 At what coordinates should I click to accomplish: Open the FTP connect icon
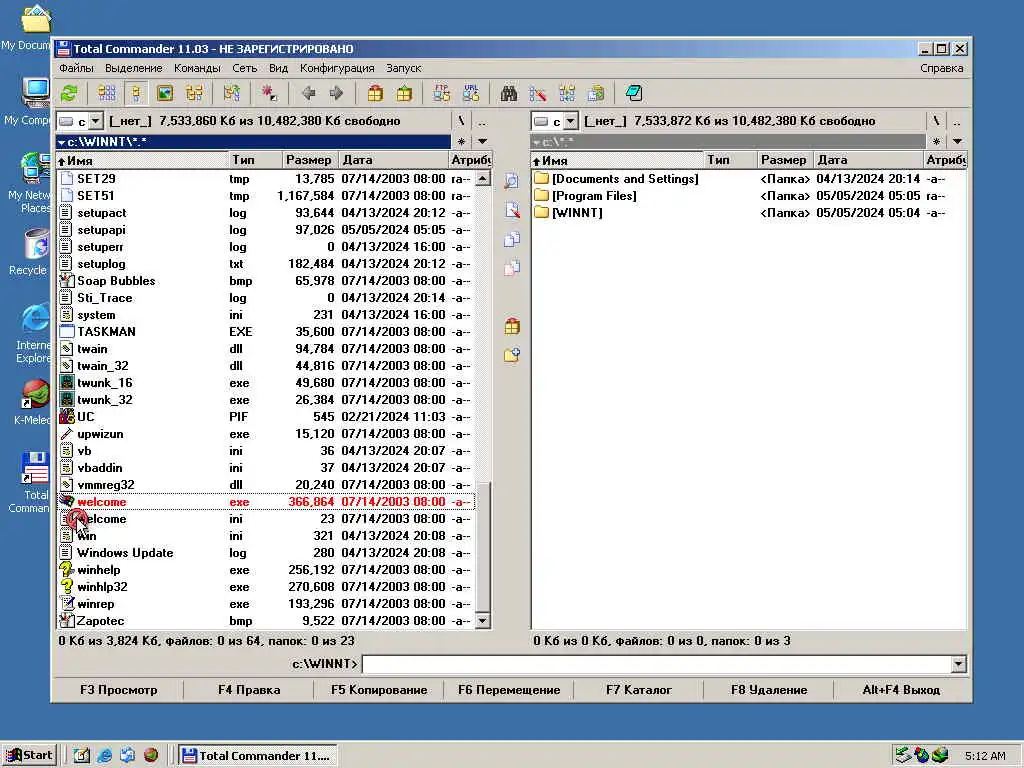[441, 93]
